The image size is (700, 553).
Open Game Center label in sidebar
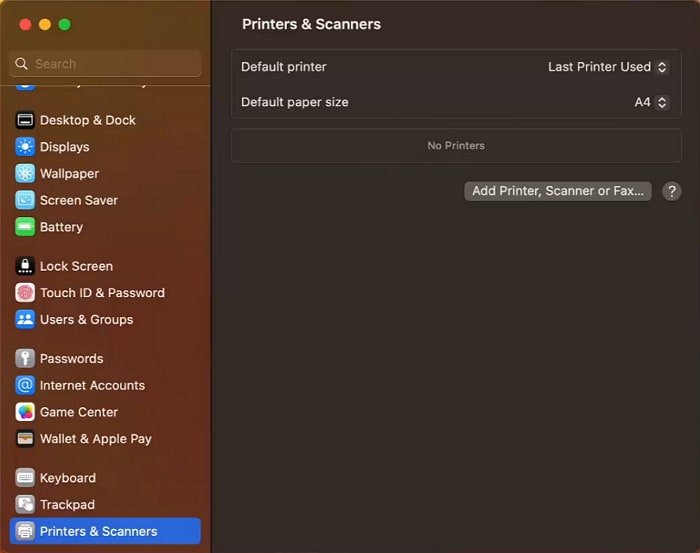[x=79, y=412]
